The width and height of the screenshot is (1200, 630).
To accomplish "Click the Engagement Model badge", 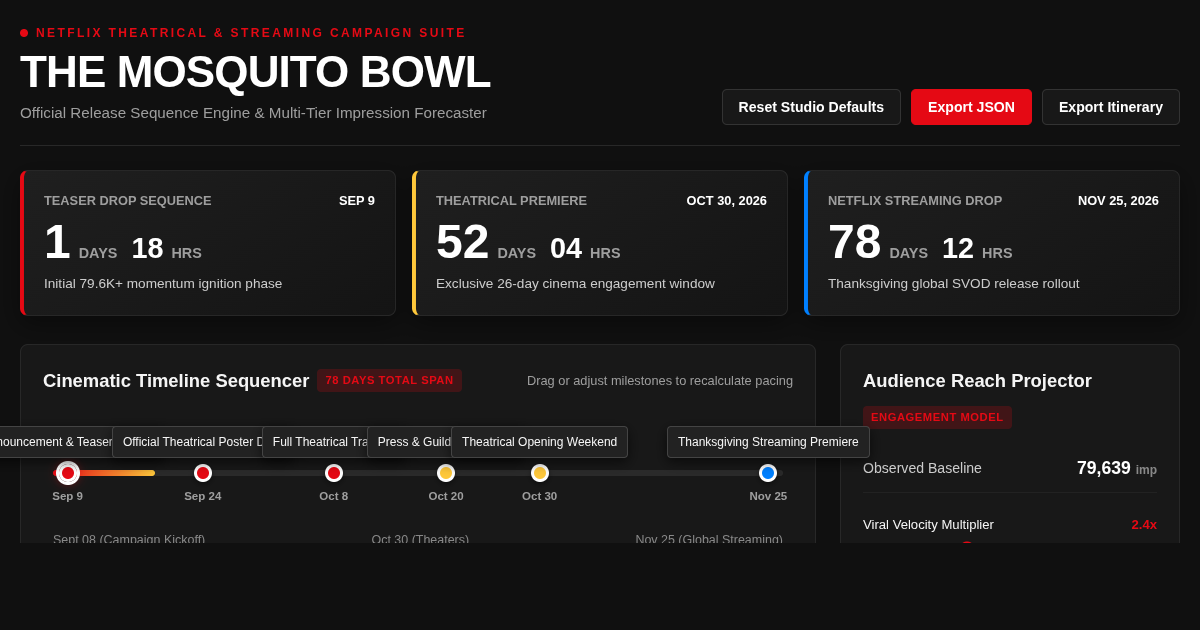I will point(937,417).
